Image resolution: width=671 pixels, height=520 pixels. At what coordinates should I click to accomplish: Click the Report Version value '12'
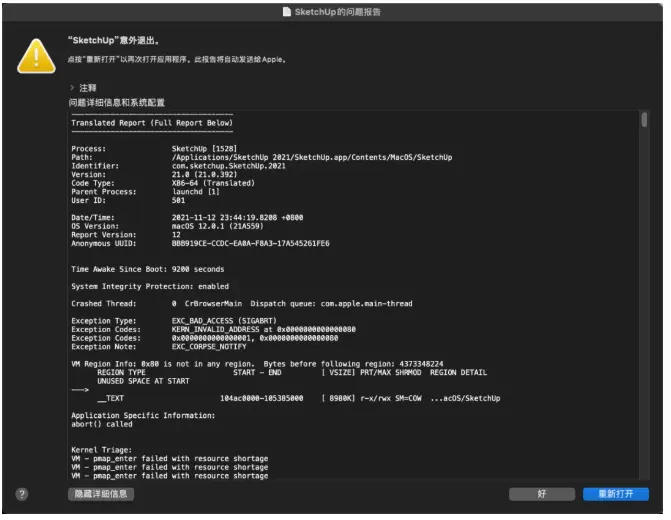[x=176, y=235]
